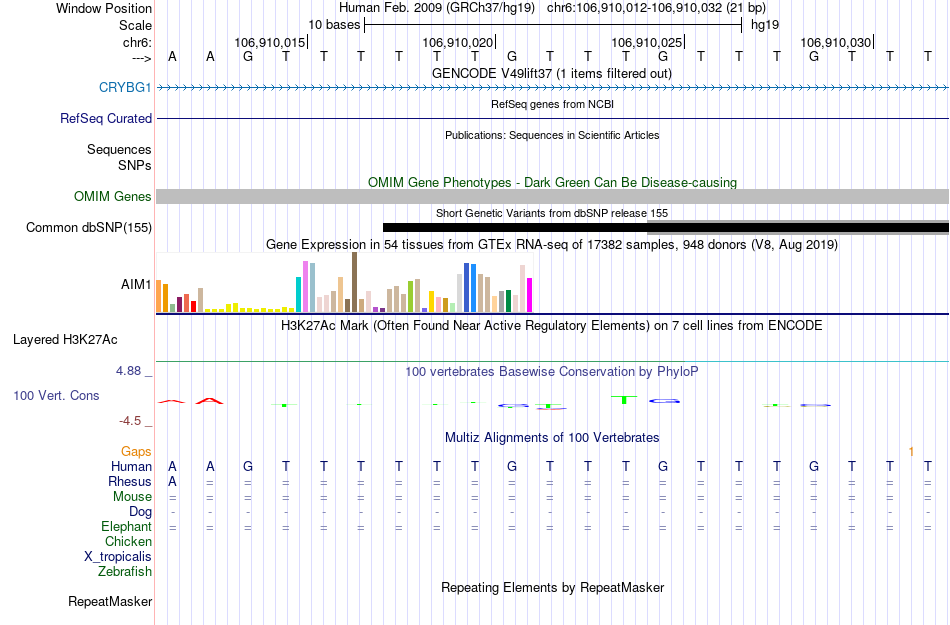The width and height of the screenshot is (950, 625).
Task: Click the tall brown bar in GTEx chart
Action: pyautogui.click(x=354, y=282)
